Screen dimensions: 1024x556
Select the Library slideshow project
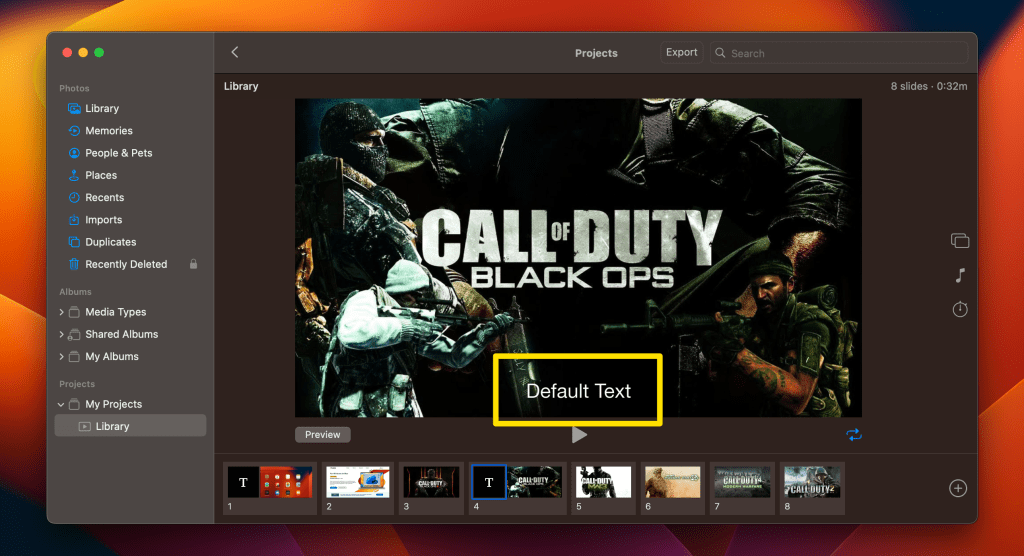[x=131, y=426]
